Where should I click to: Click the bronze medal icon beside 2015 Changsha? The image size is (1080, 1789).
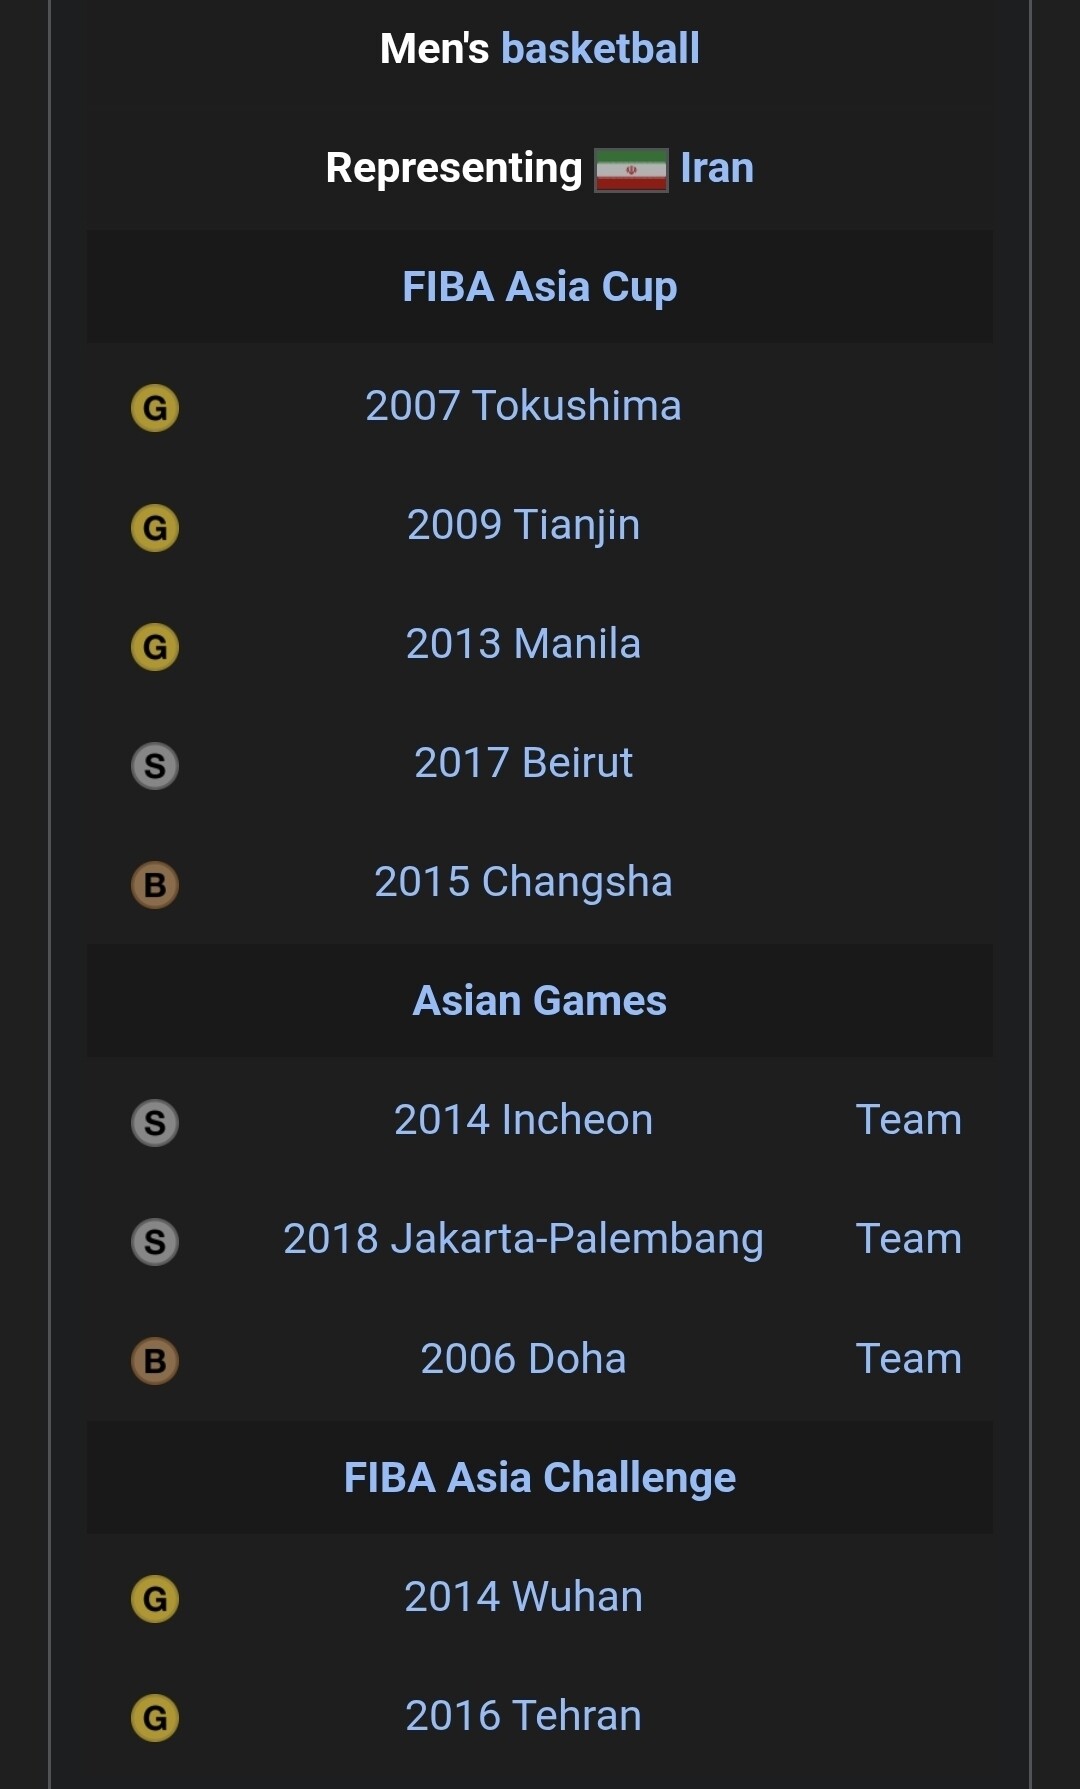(155, 885)
